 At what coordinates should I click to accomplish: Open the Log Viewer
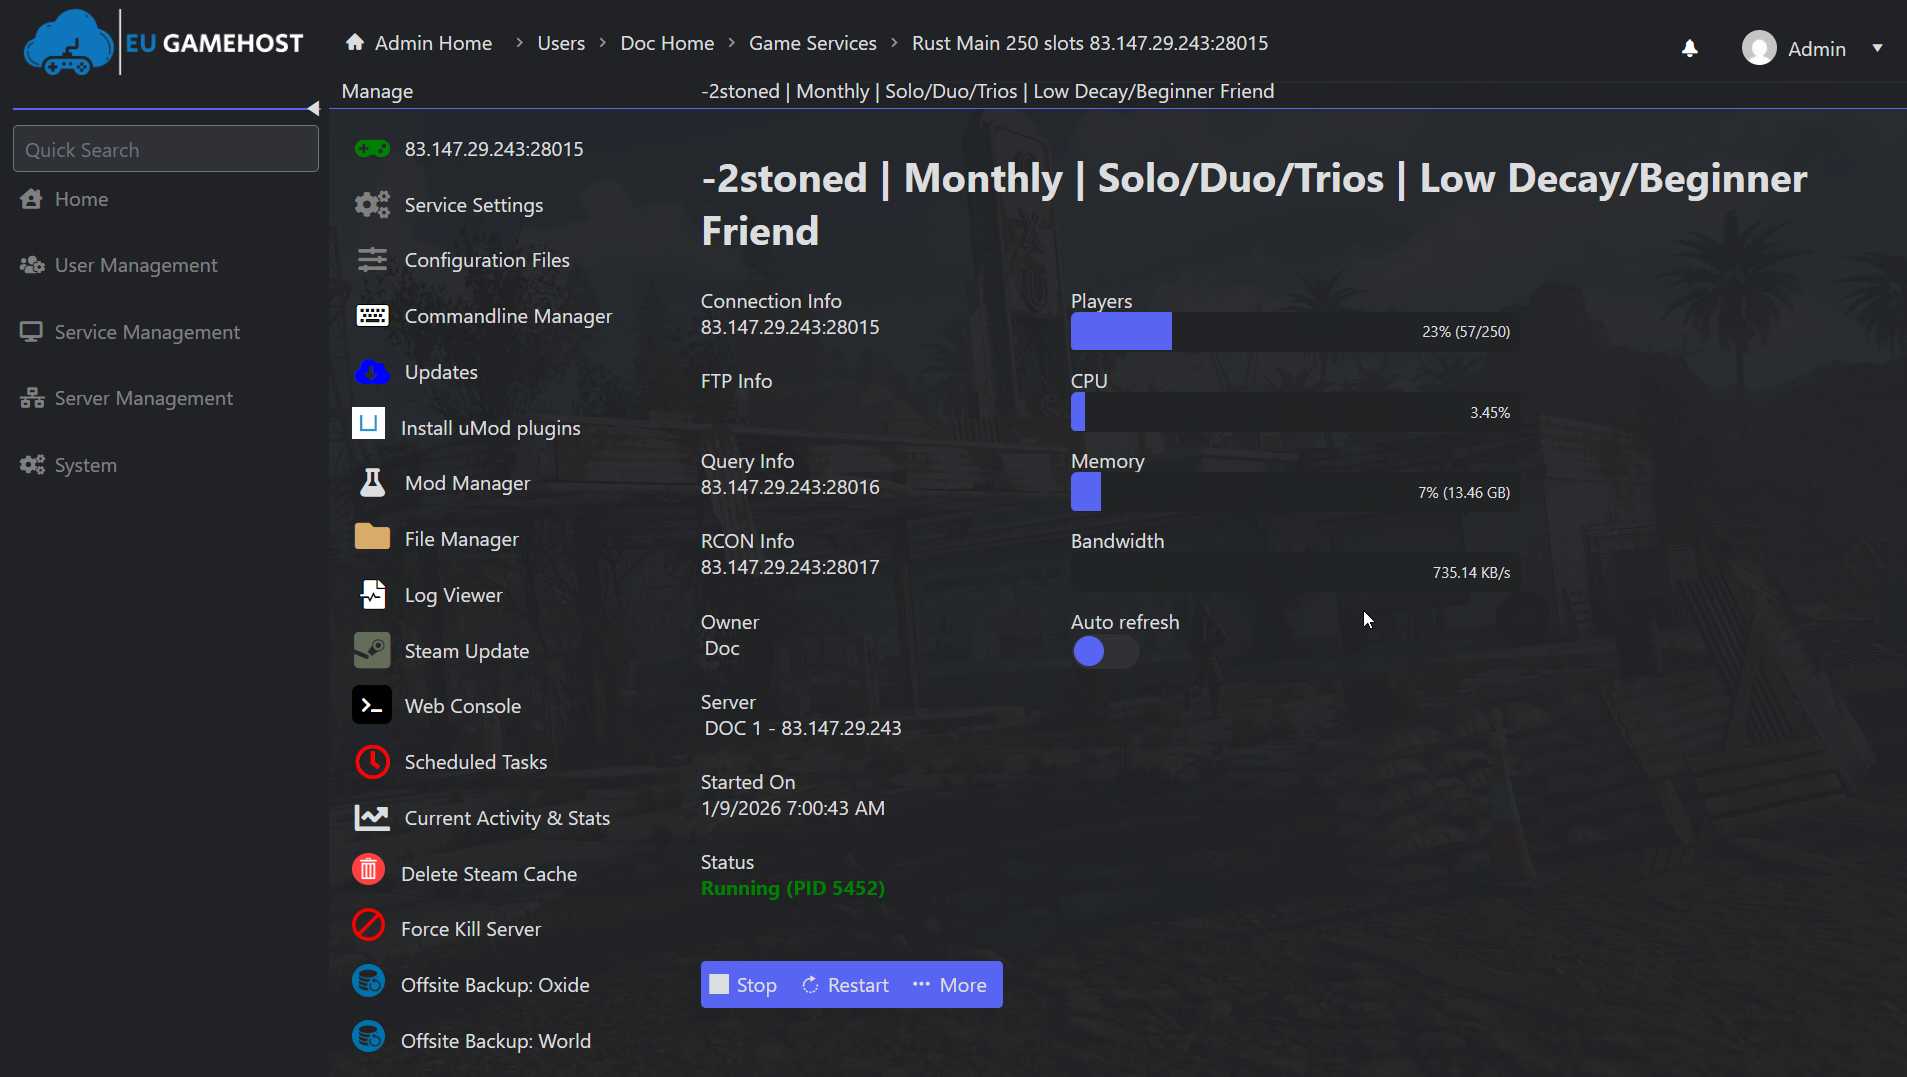coord(453,595)
